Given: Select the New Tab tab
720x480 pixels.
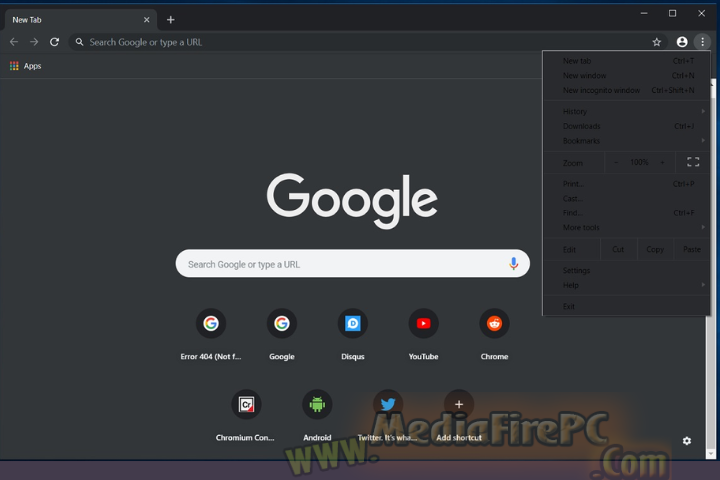Looking at the screenshot, I should (81, 20).
